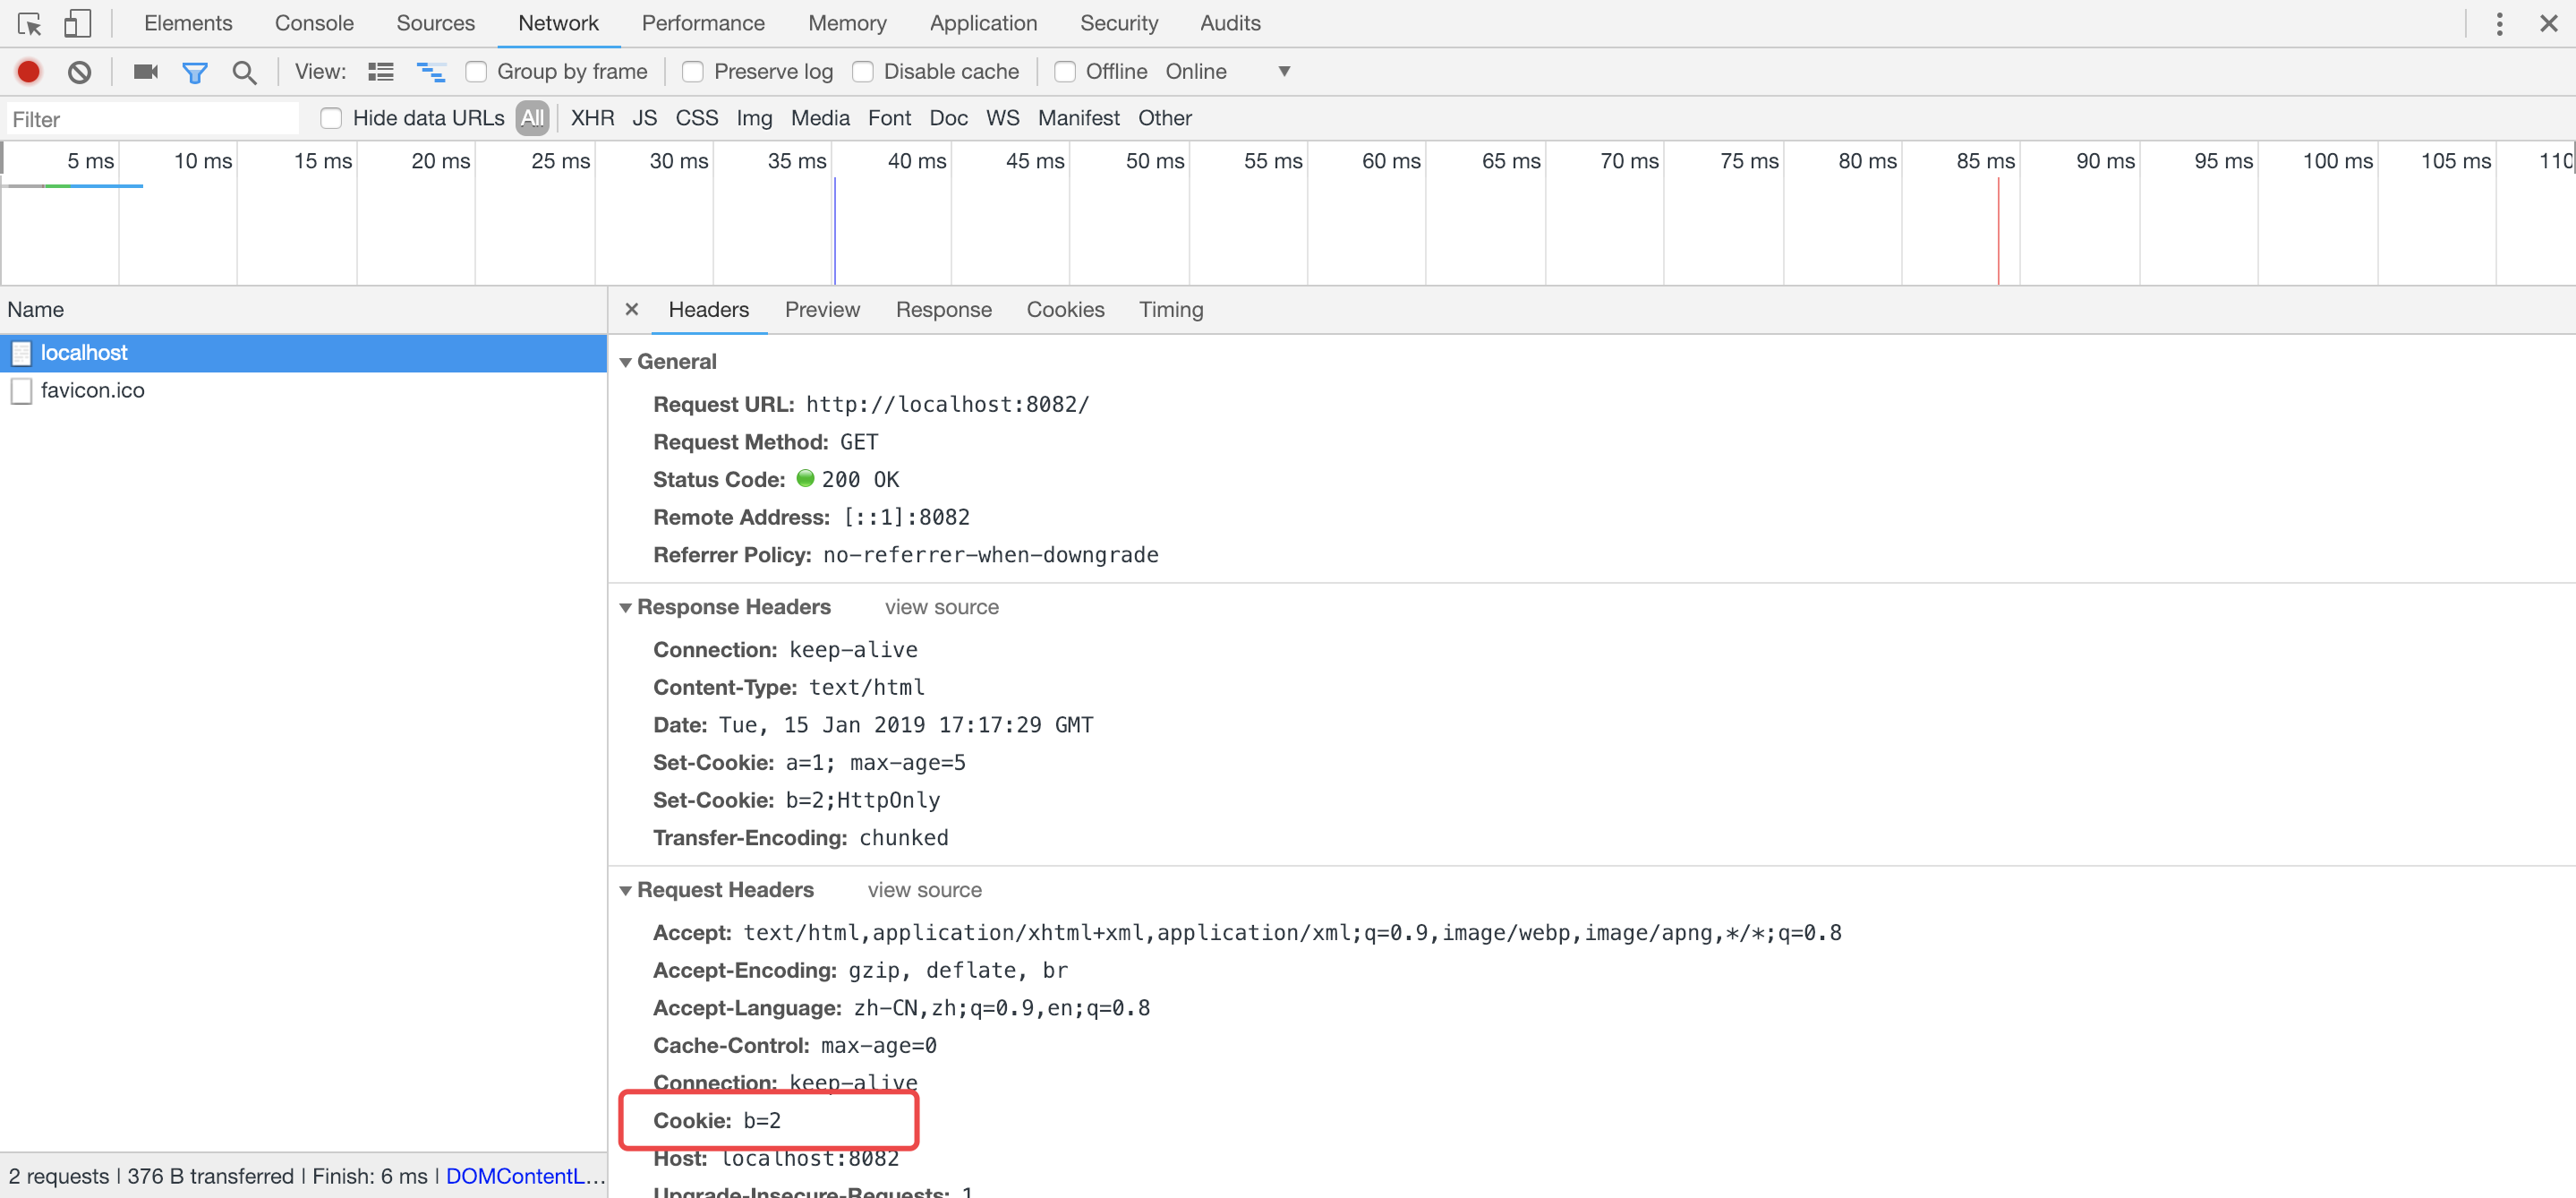Screen dimensions: 2576x1198
Task: Filter requests by Media
Action: click(820, 118)
